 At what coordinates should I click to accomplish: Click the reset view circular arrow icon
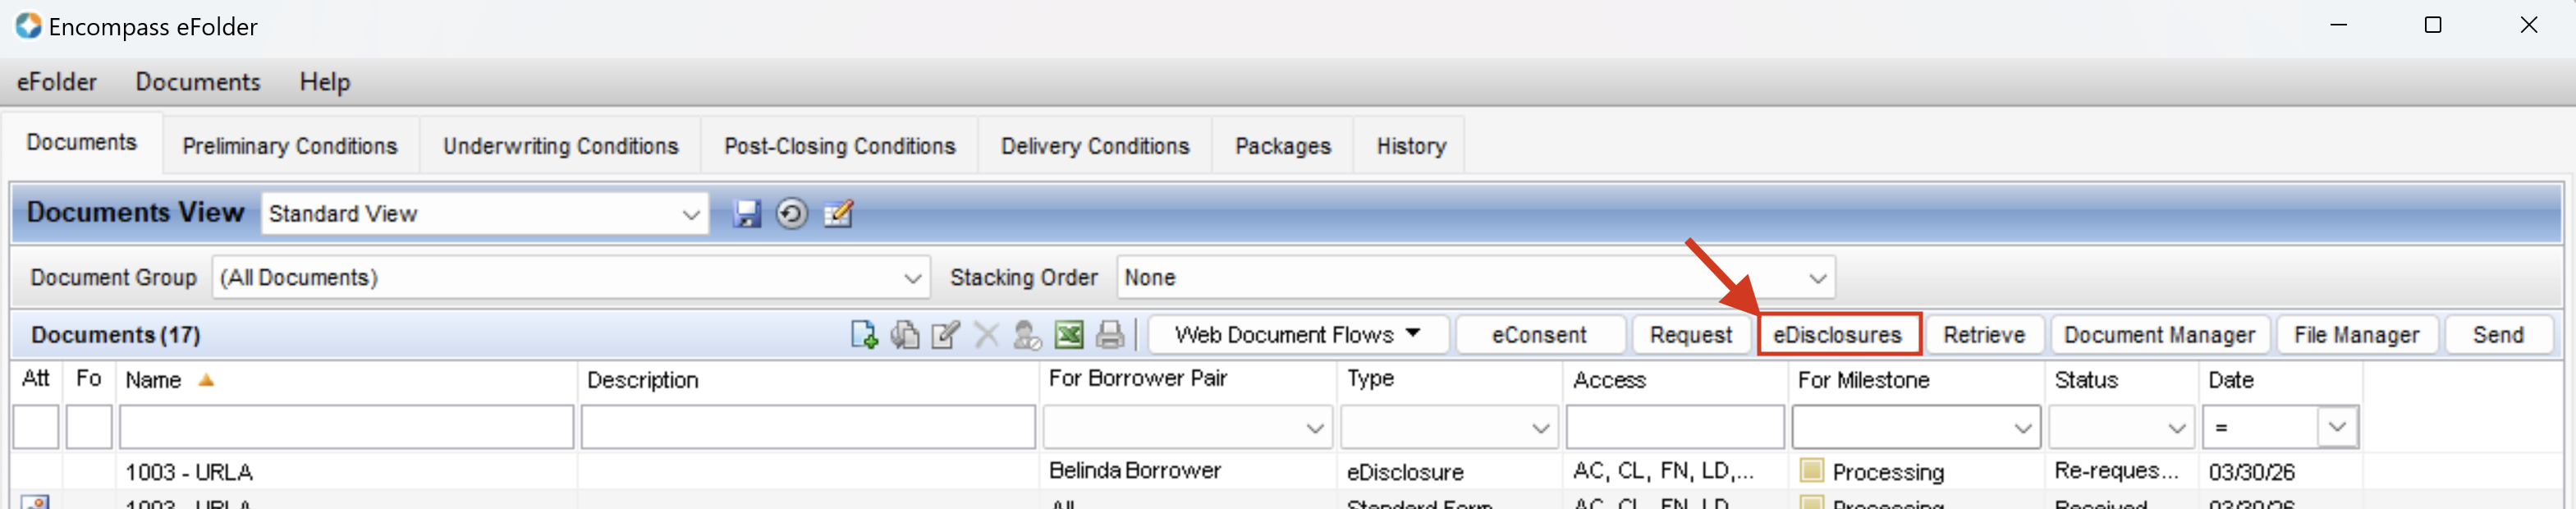point(791,214)
